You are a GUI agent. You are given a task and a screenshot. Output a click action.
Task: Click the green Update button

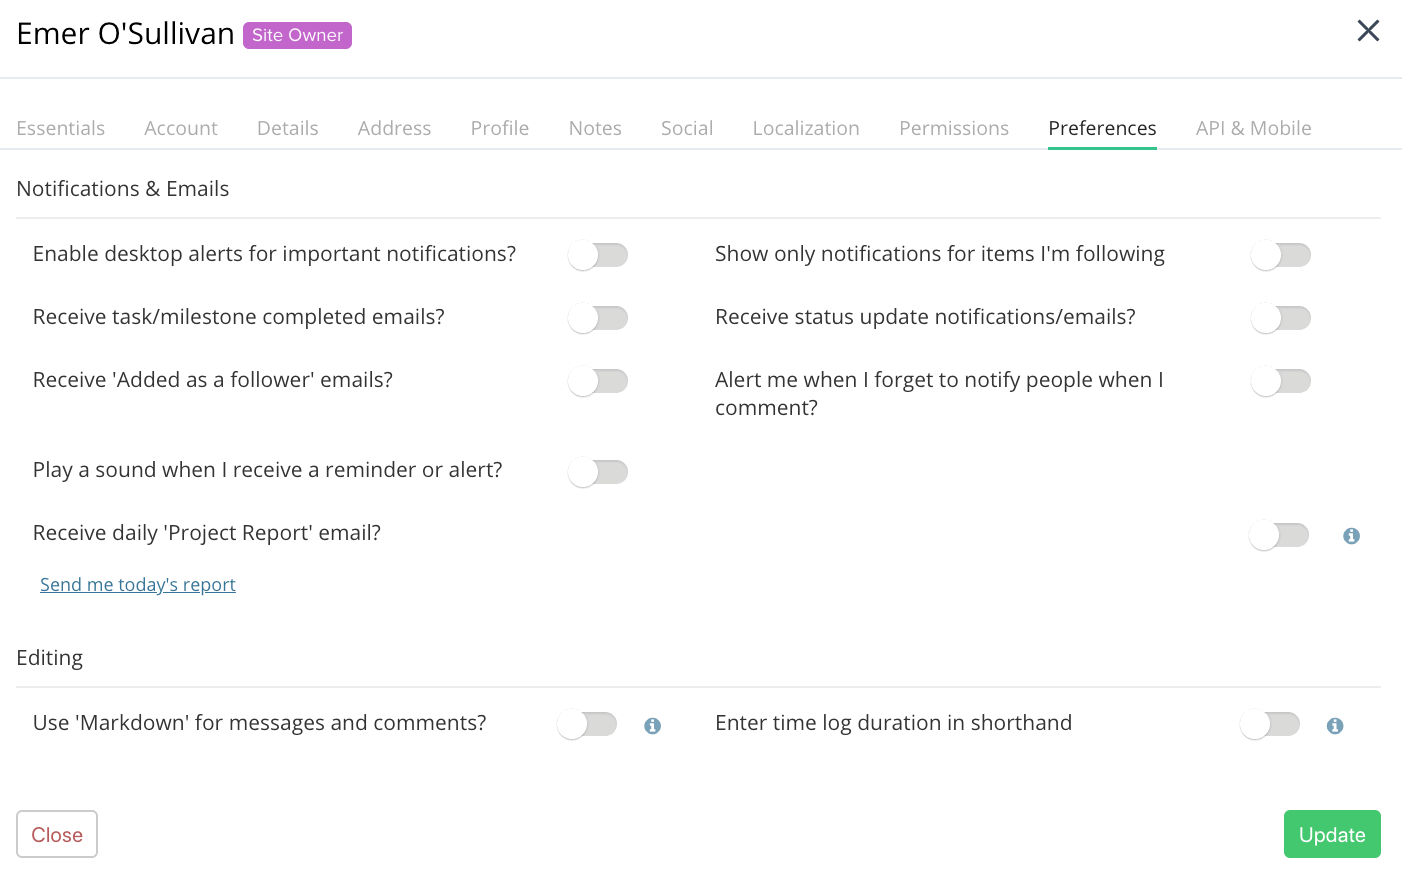tap(1332, 834)
